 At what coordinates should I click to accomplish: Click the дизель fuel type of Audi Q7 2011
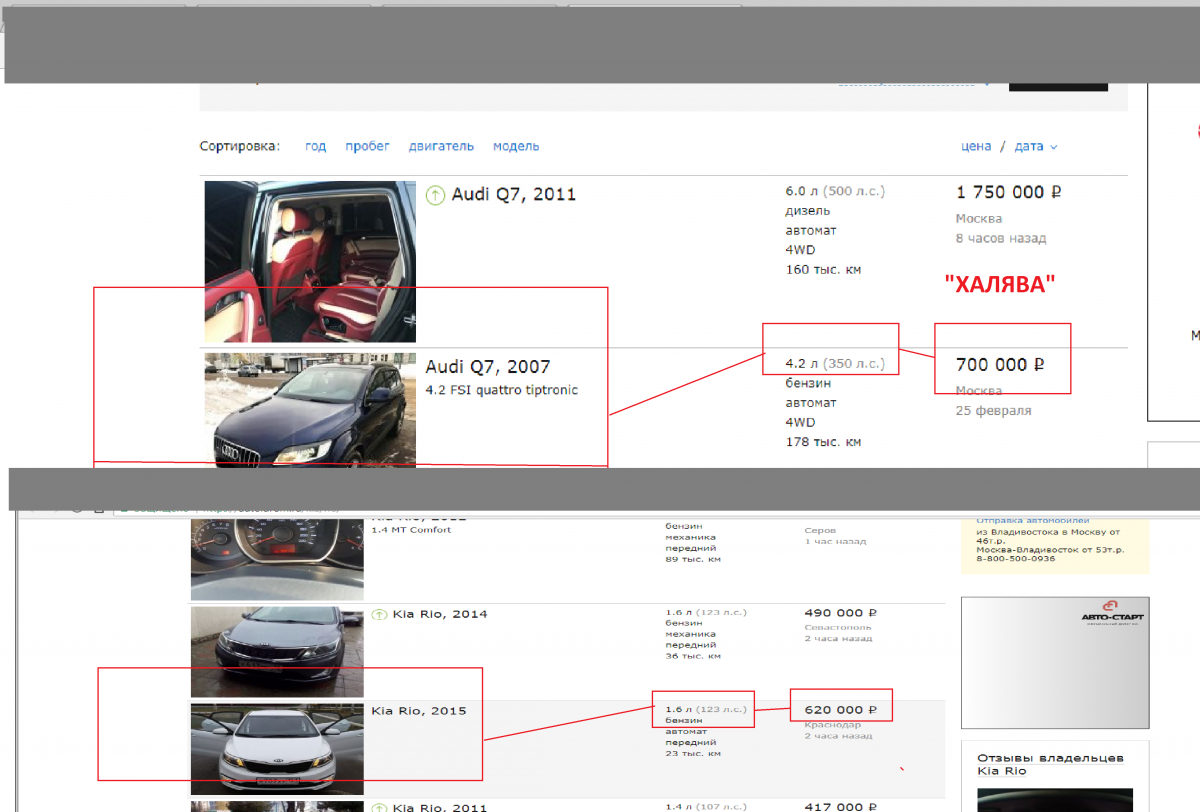click(x=808, y=211)
